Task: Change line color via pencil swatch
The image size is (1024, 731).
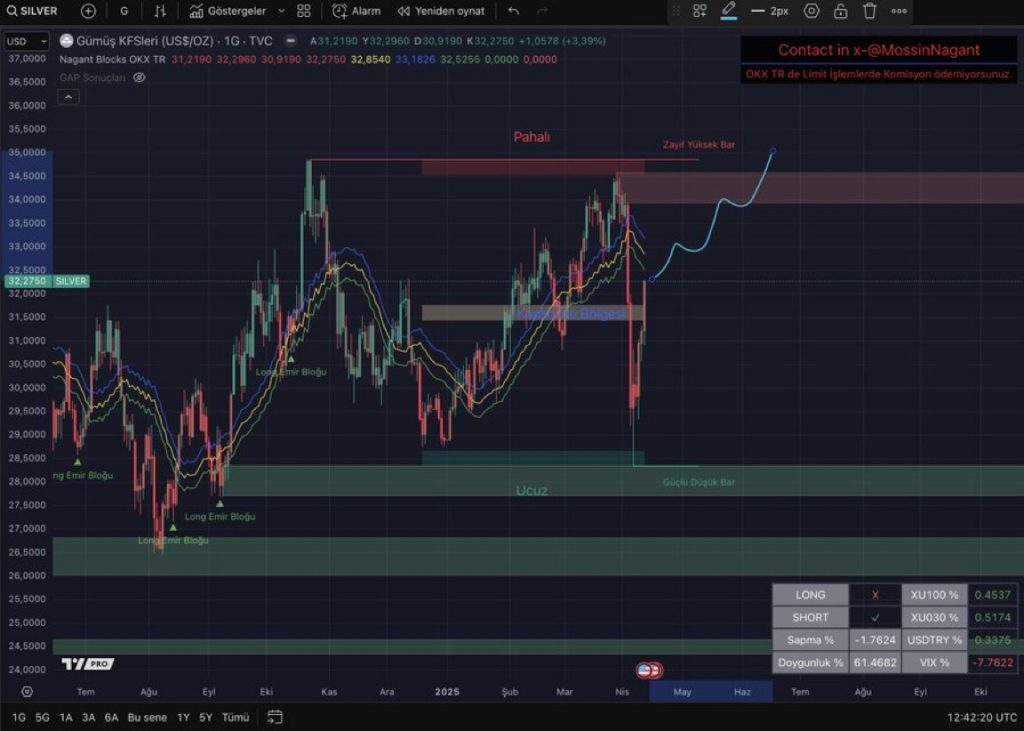Action: (x=729, y=11)
